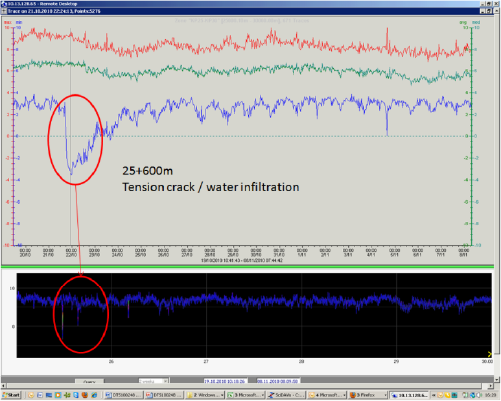Viewport: 501px width, 401px height.
Task: Click the start date field showing 19.10.2010
Action: point(225,381)
